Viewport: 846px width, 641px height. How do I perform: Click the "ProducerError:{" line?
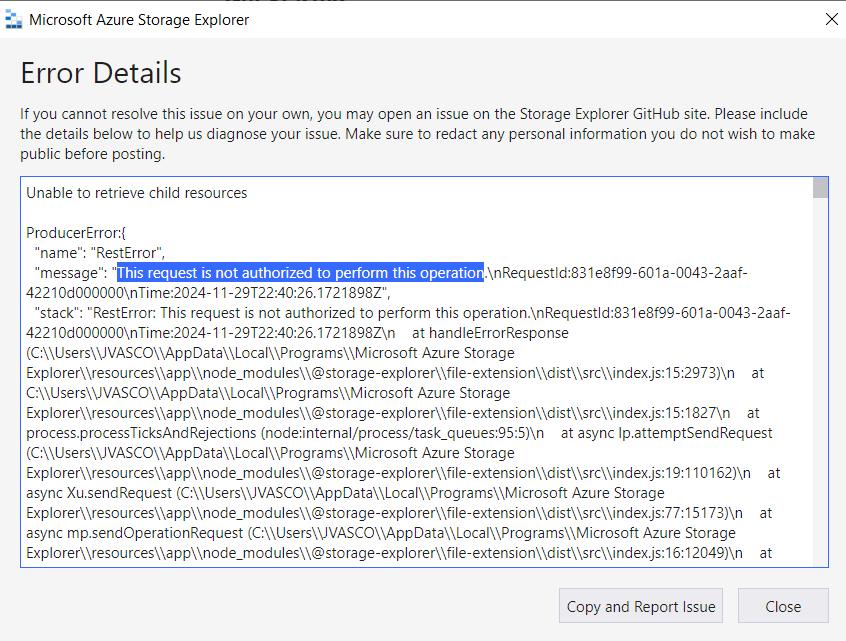(76, 233)
